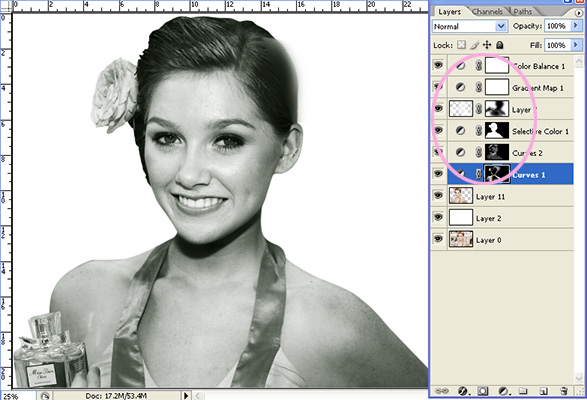Switch to the Paths tab
587x400 pixels.
pos(523,12)
